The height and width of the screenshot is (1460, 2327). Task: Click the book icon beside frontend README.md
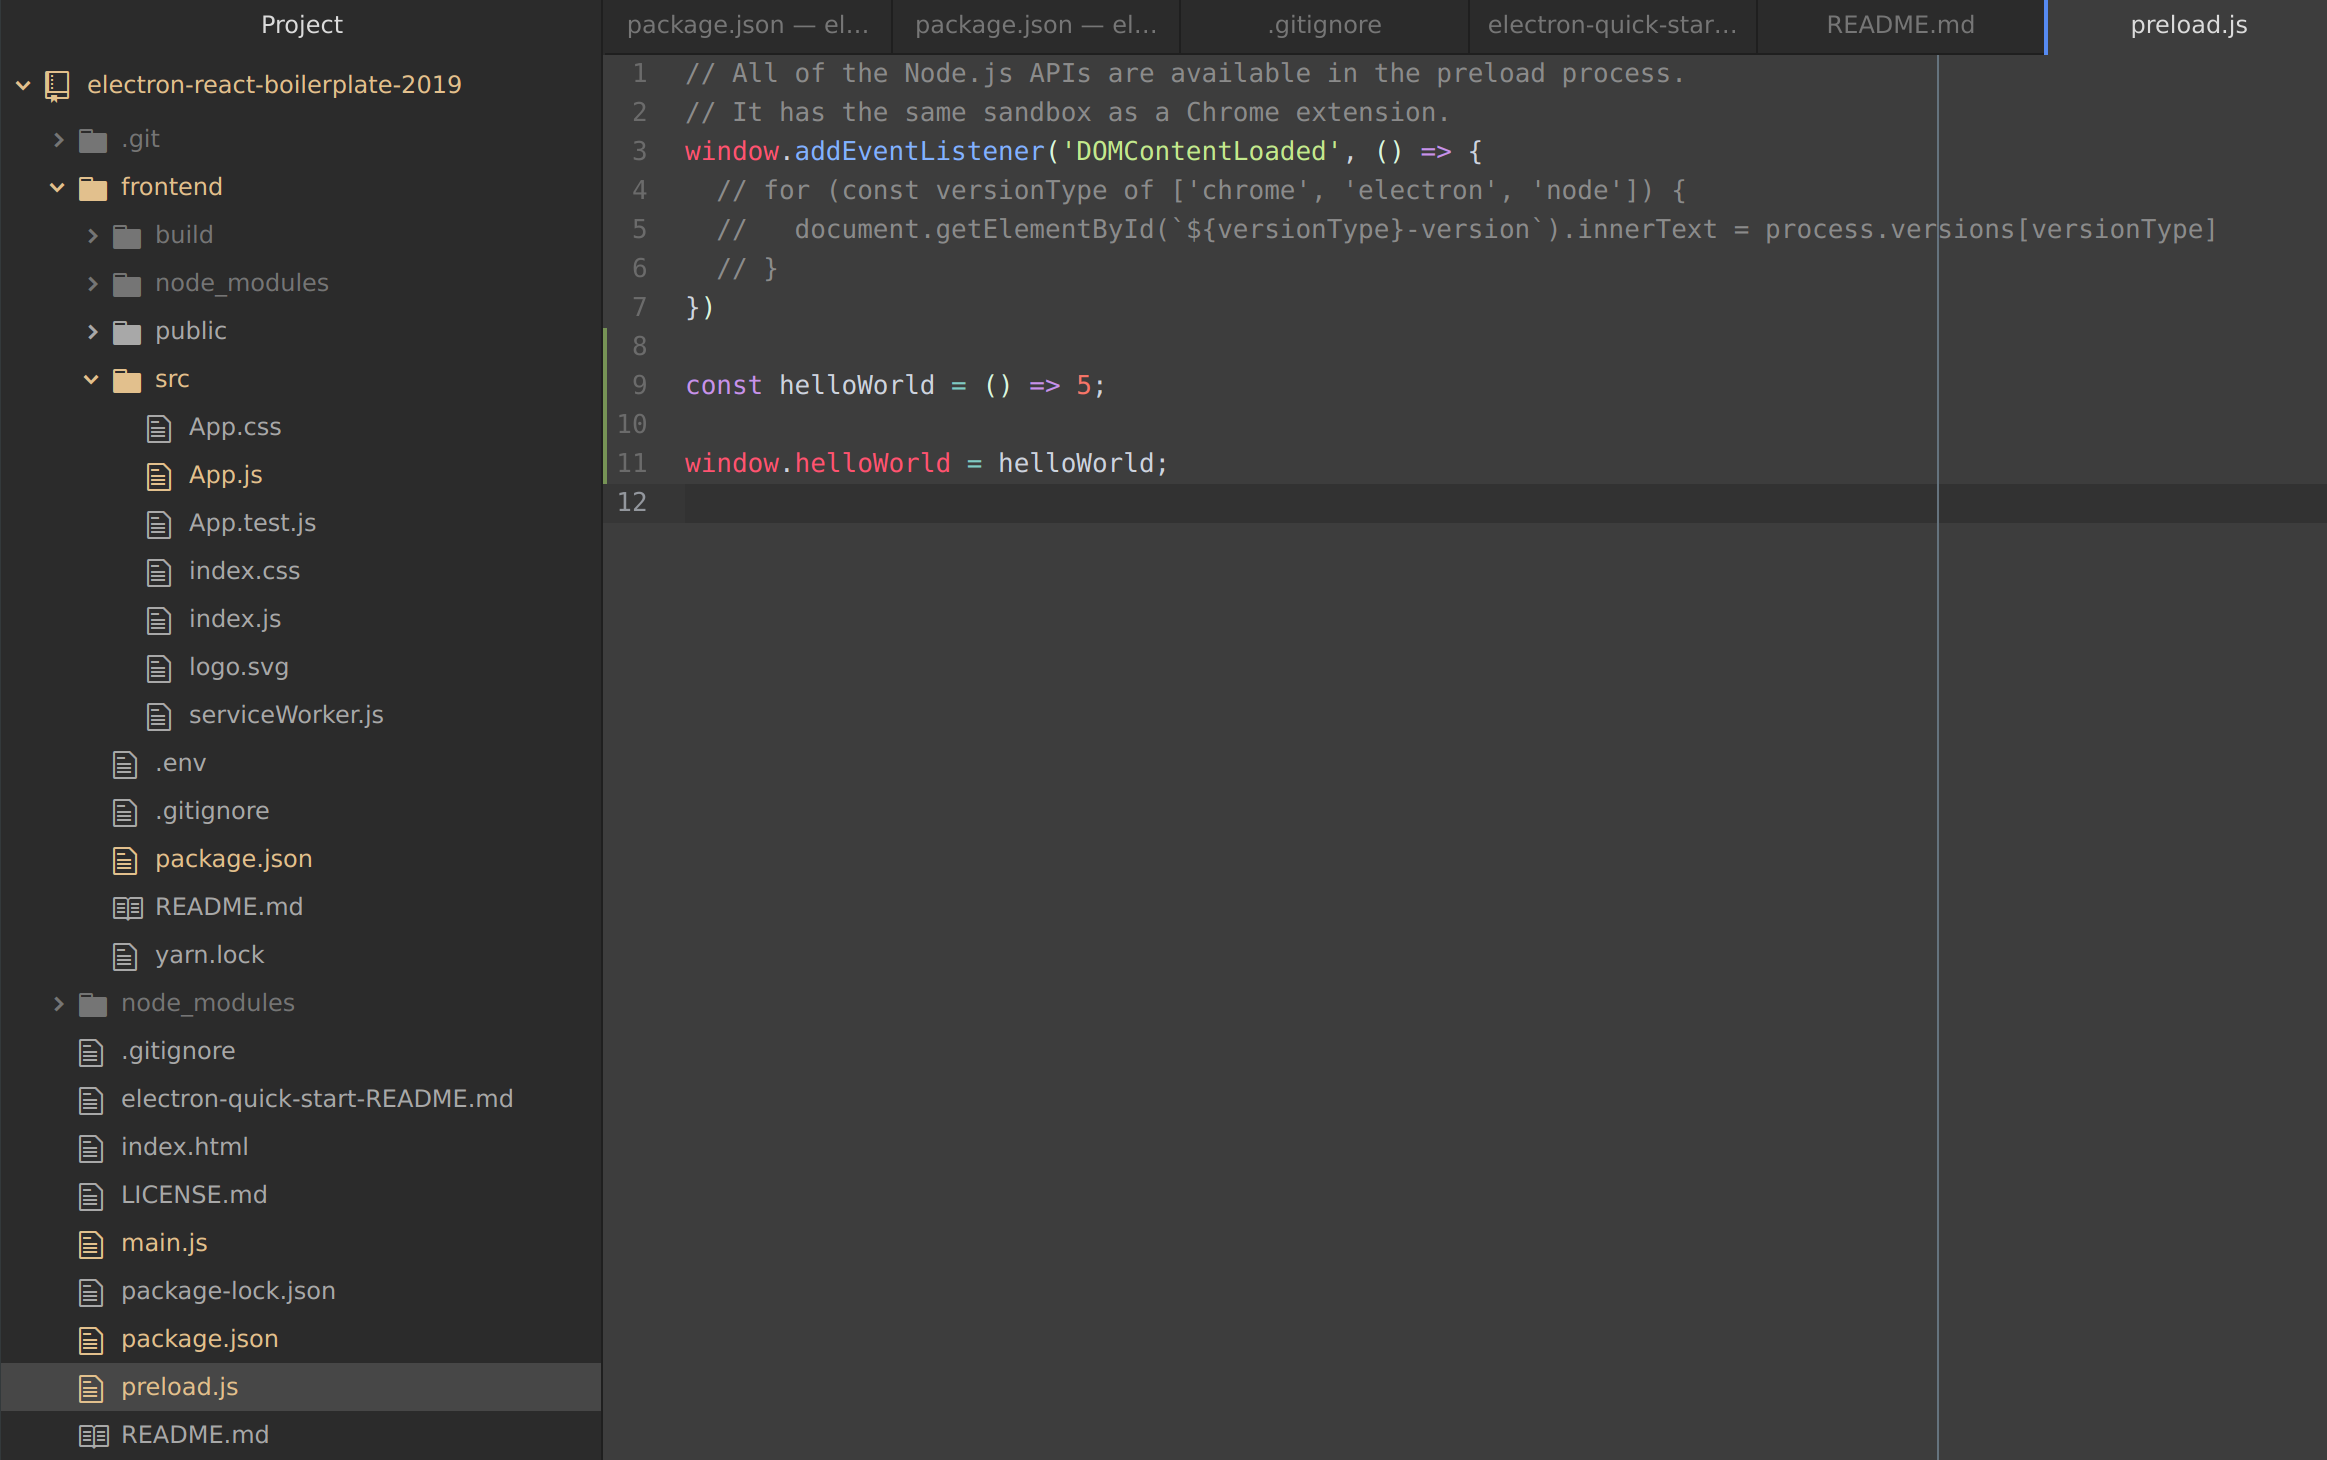127,908
